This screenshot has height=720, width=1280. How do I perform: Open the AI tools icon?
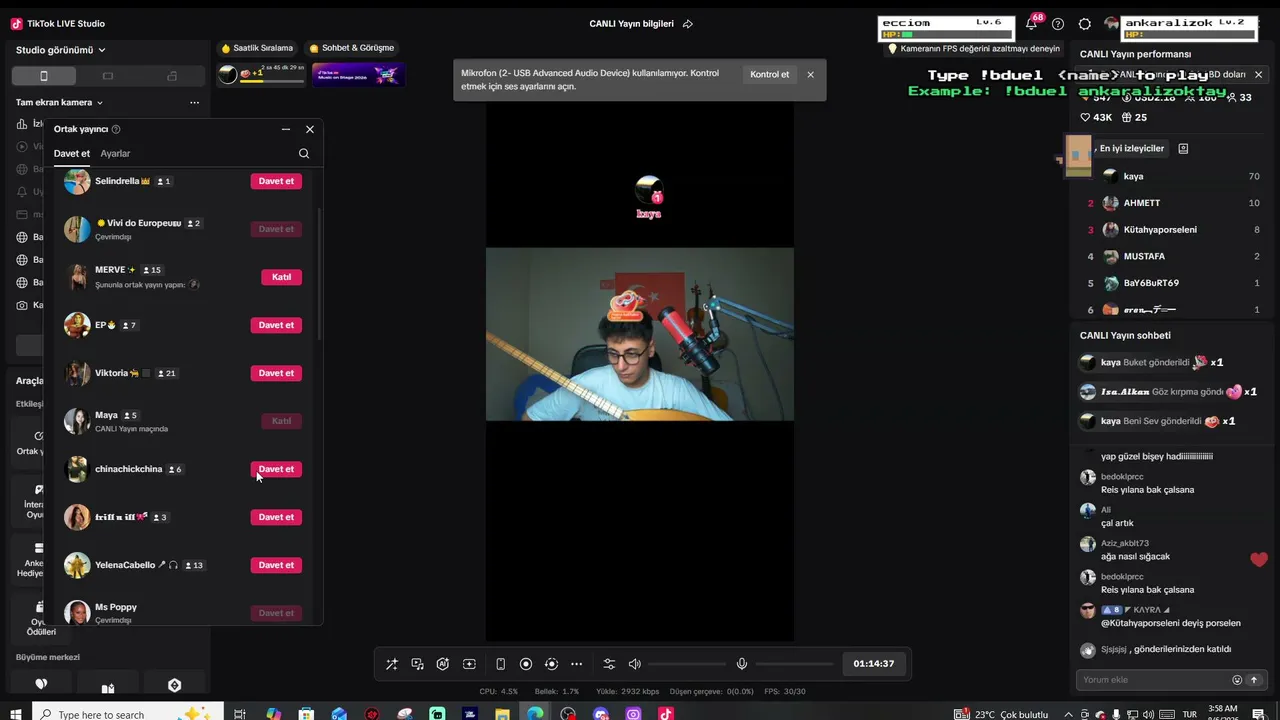[443, 664]
